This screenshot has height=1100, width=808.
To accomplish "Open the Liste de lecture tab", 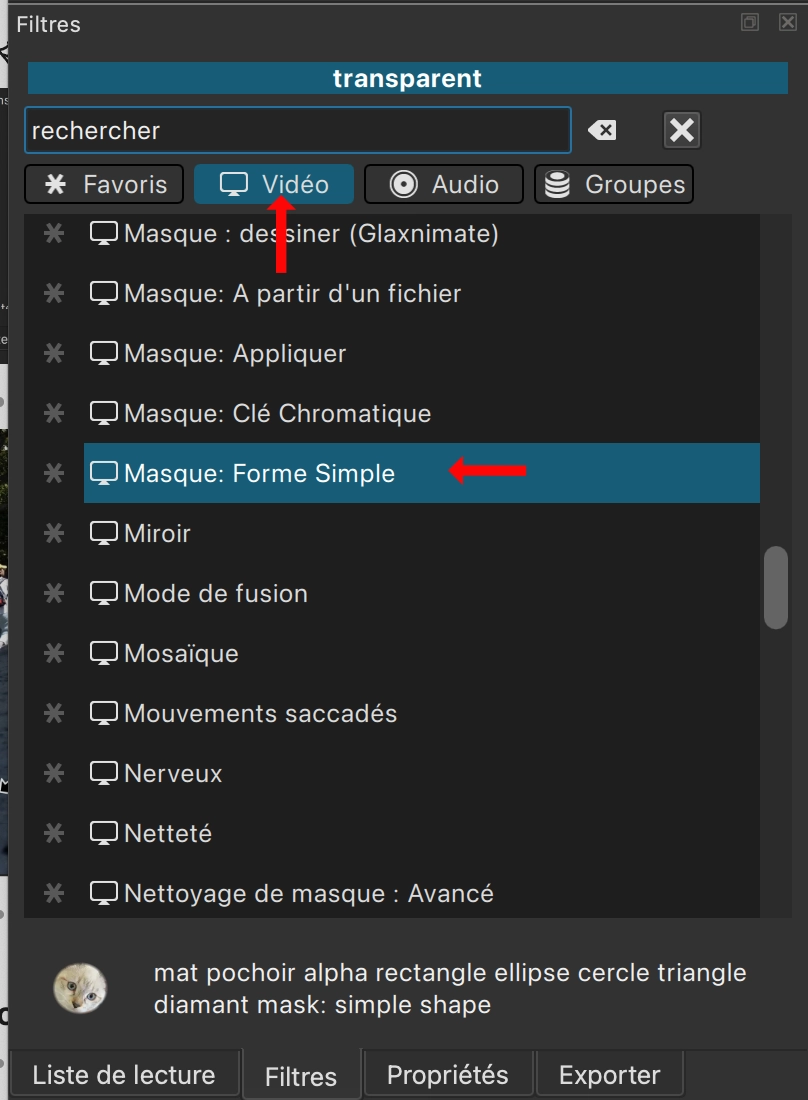I will click(x=124, y=1075).
